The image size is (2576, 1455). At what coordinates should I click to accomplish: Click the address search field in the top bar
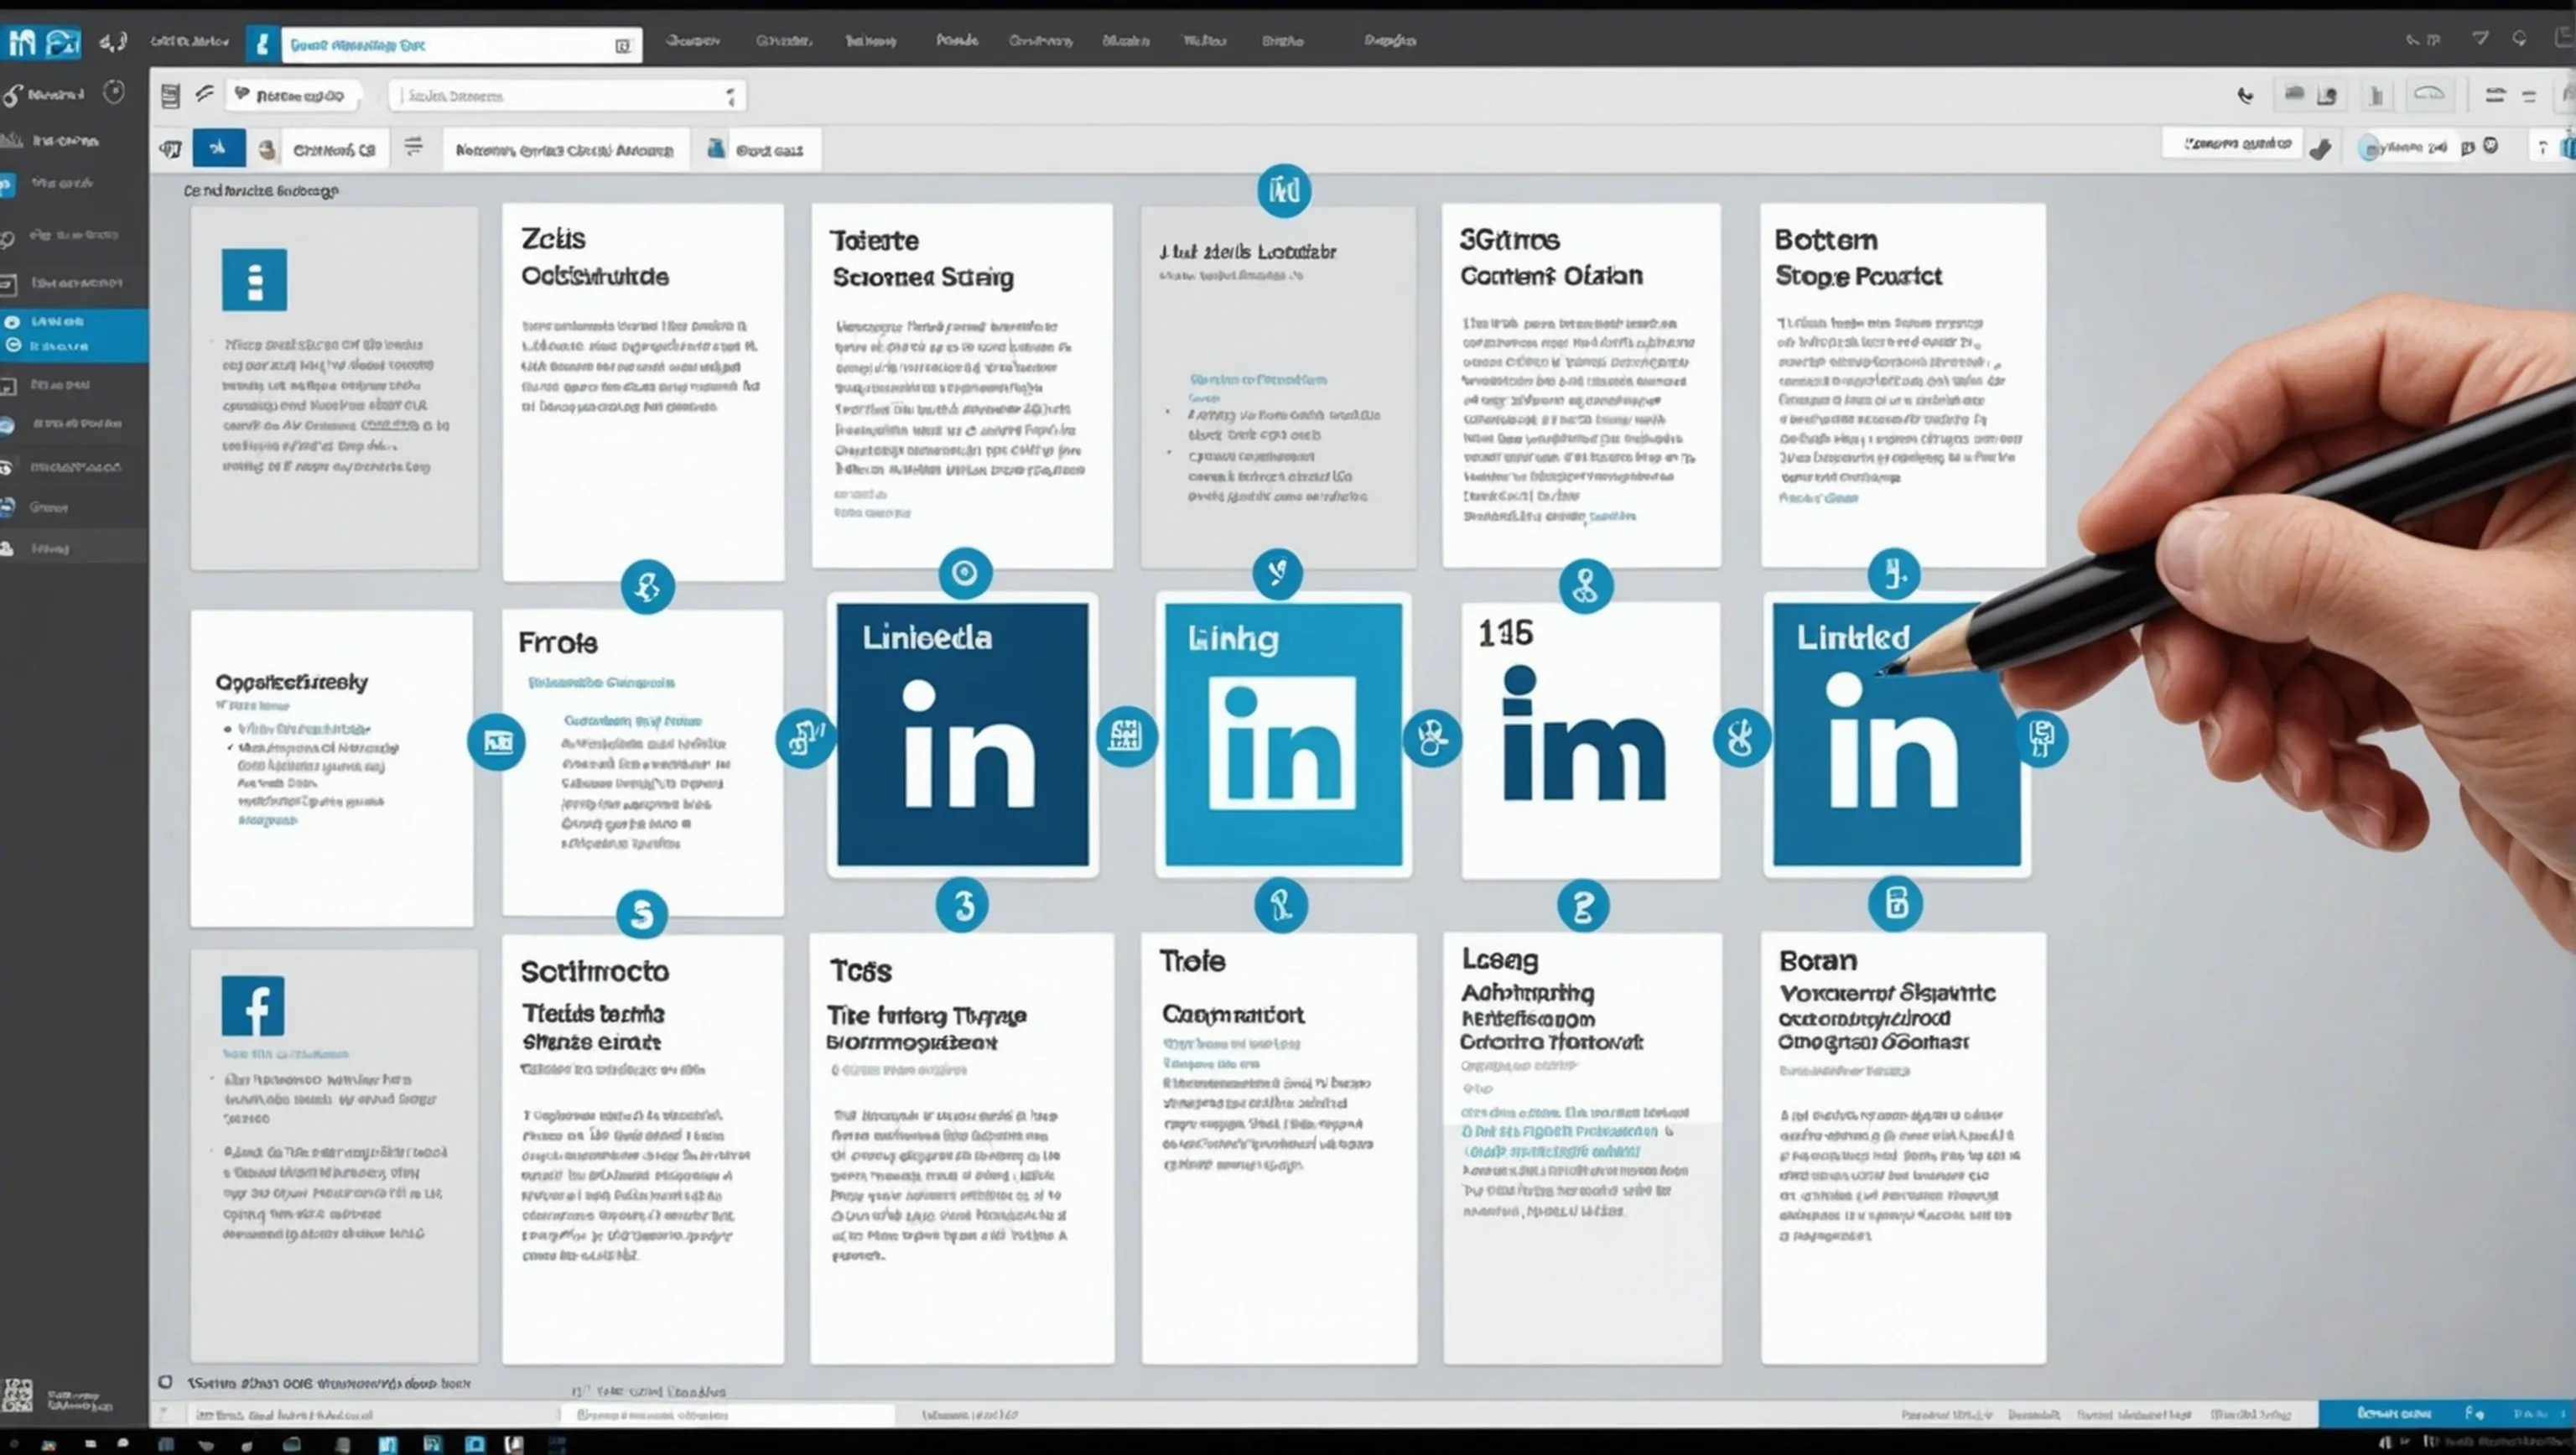461,45
